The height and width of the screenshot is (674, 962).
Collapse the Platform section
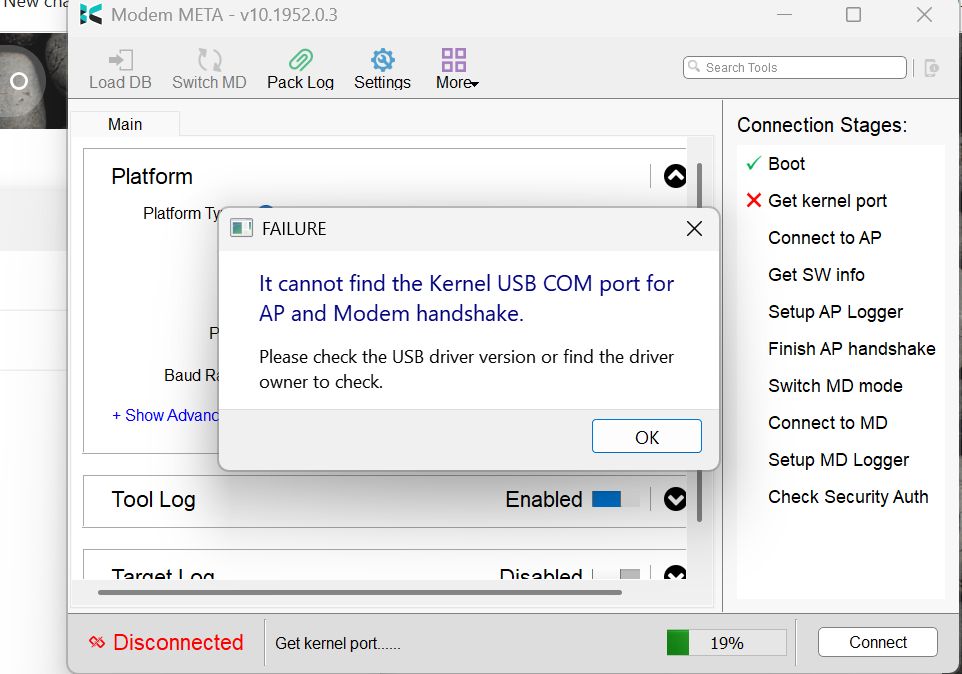click(675, 177)
